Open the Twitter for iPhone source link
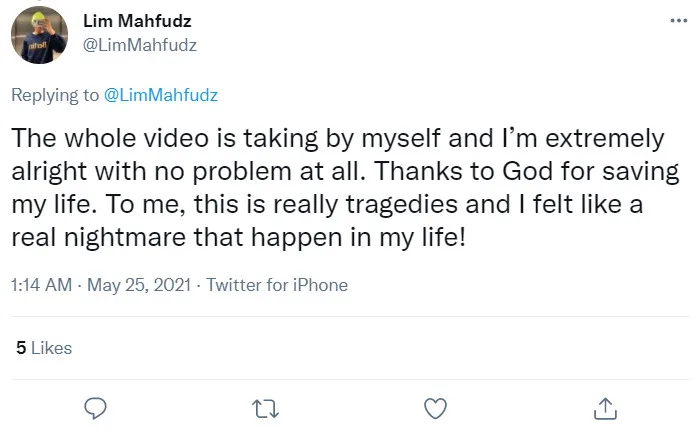696x432 pixels. point(276,285)
